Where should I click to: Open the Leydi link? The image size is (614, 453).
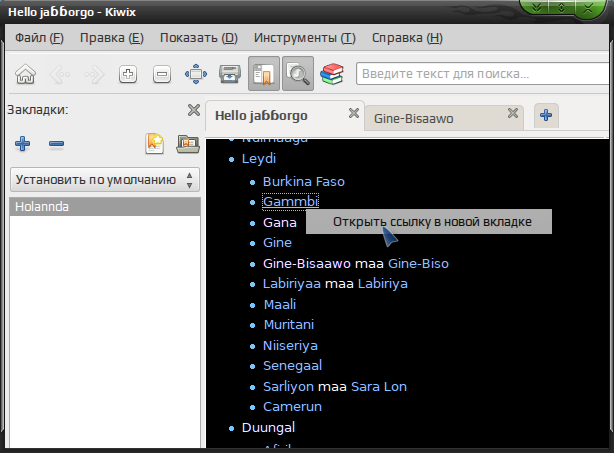[x=259, y=159]
